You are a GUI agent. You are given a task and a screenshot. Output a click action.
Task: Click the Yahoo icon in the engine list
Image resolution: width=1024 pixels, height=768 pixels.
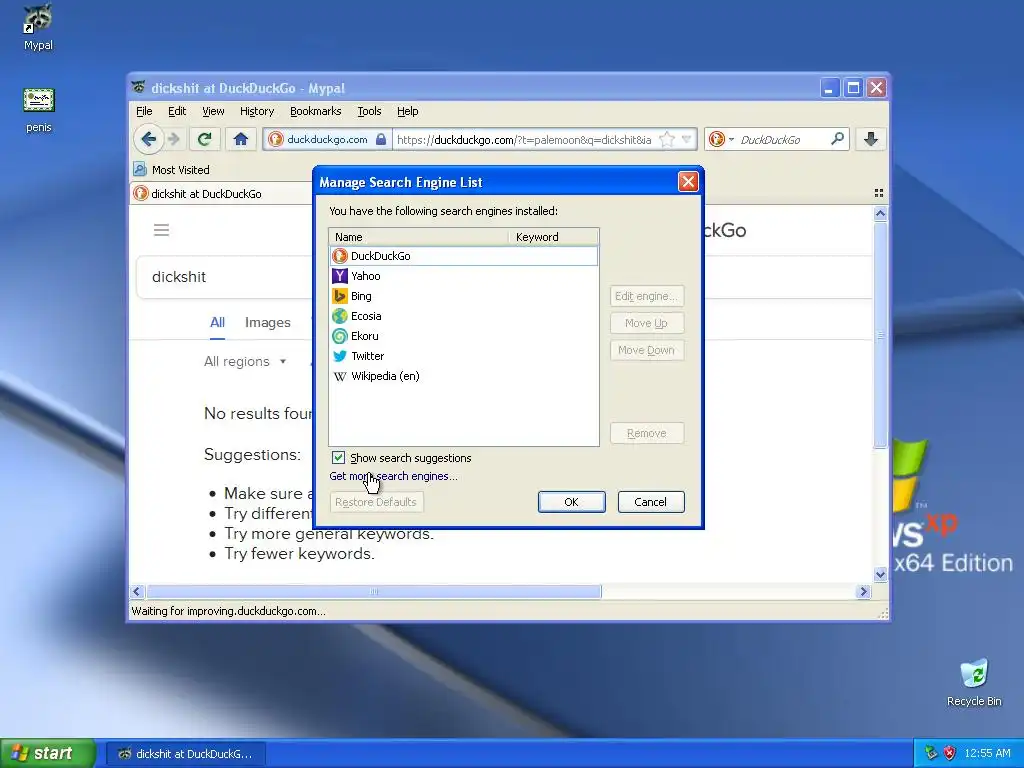pos(340,276)
